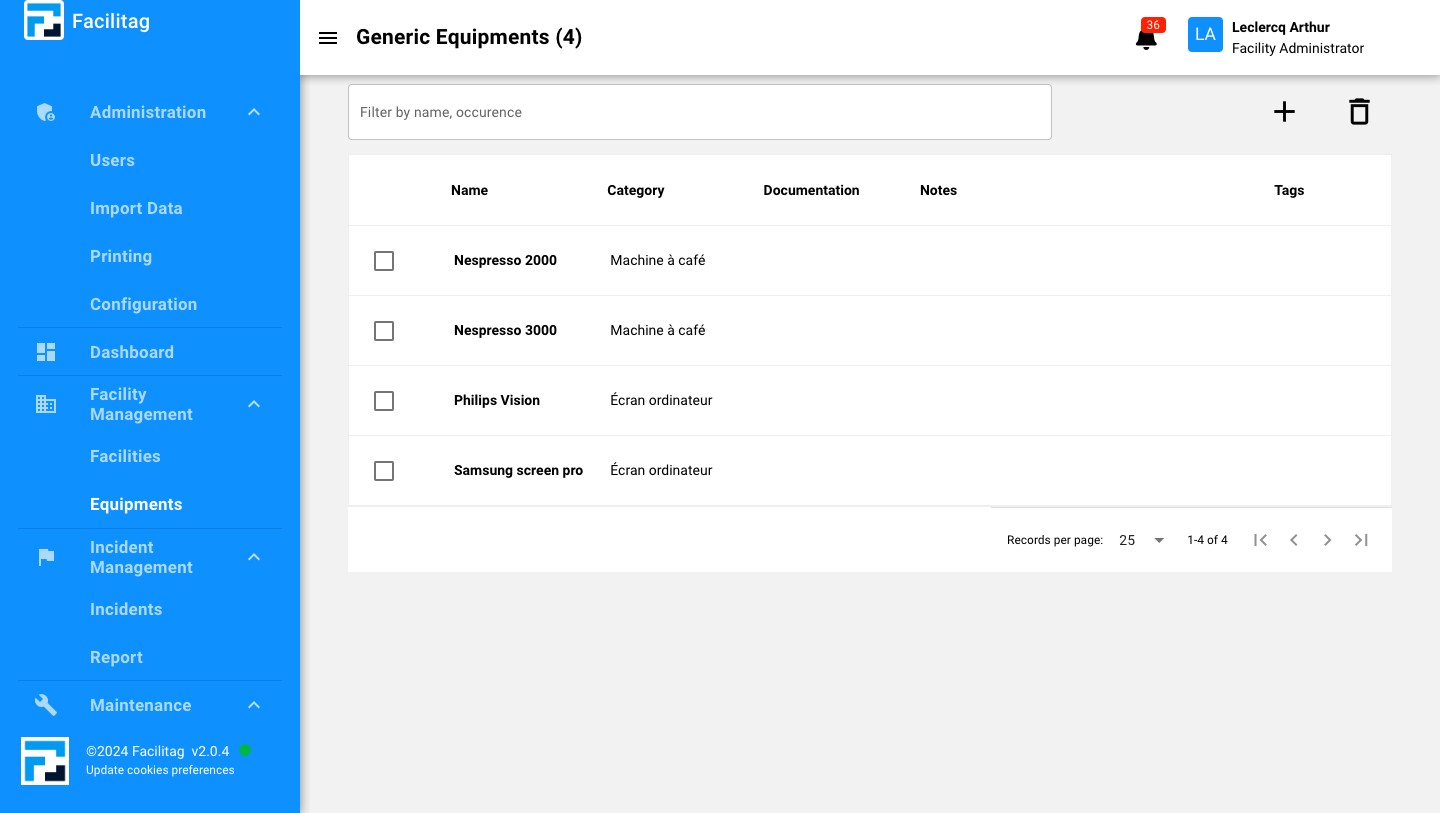Open the Nespresso 3000 equipment entry
Viewport: 1440px width, 813px height.
point(505,330)
